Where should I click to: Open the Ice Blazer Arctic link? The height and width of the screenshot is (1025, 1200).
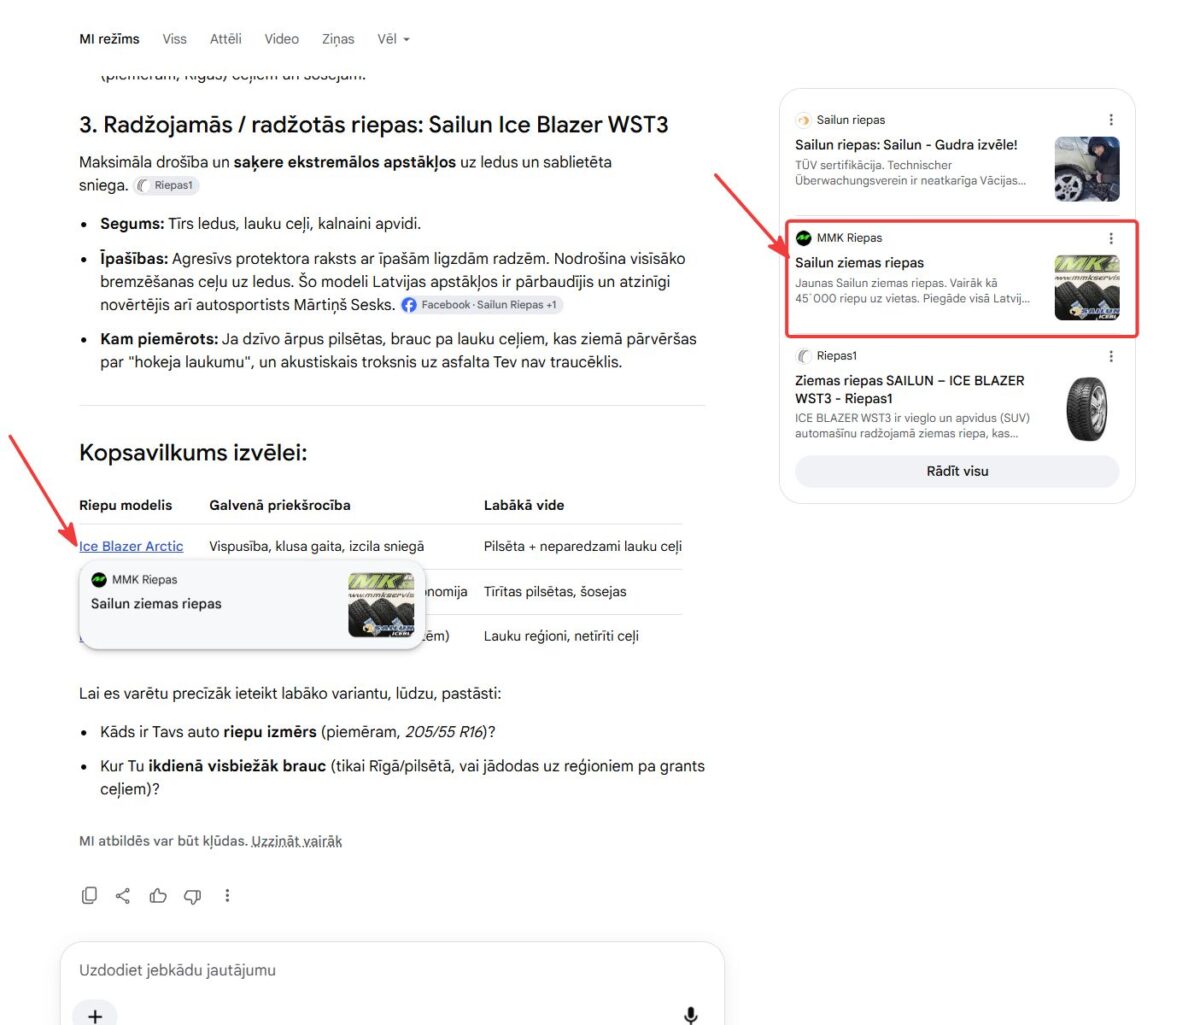coord(131,546)
